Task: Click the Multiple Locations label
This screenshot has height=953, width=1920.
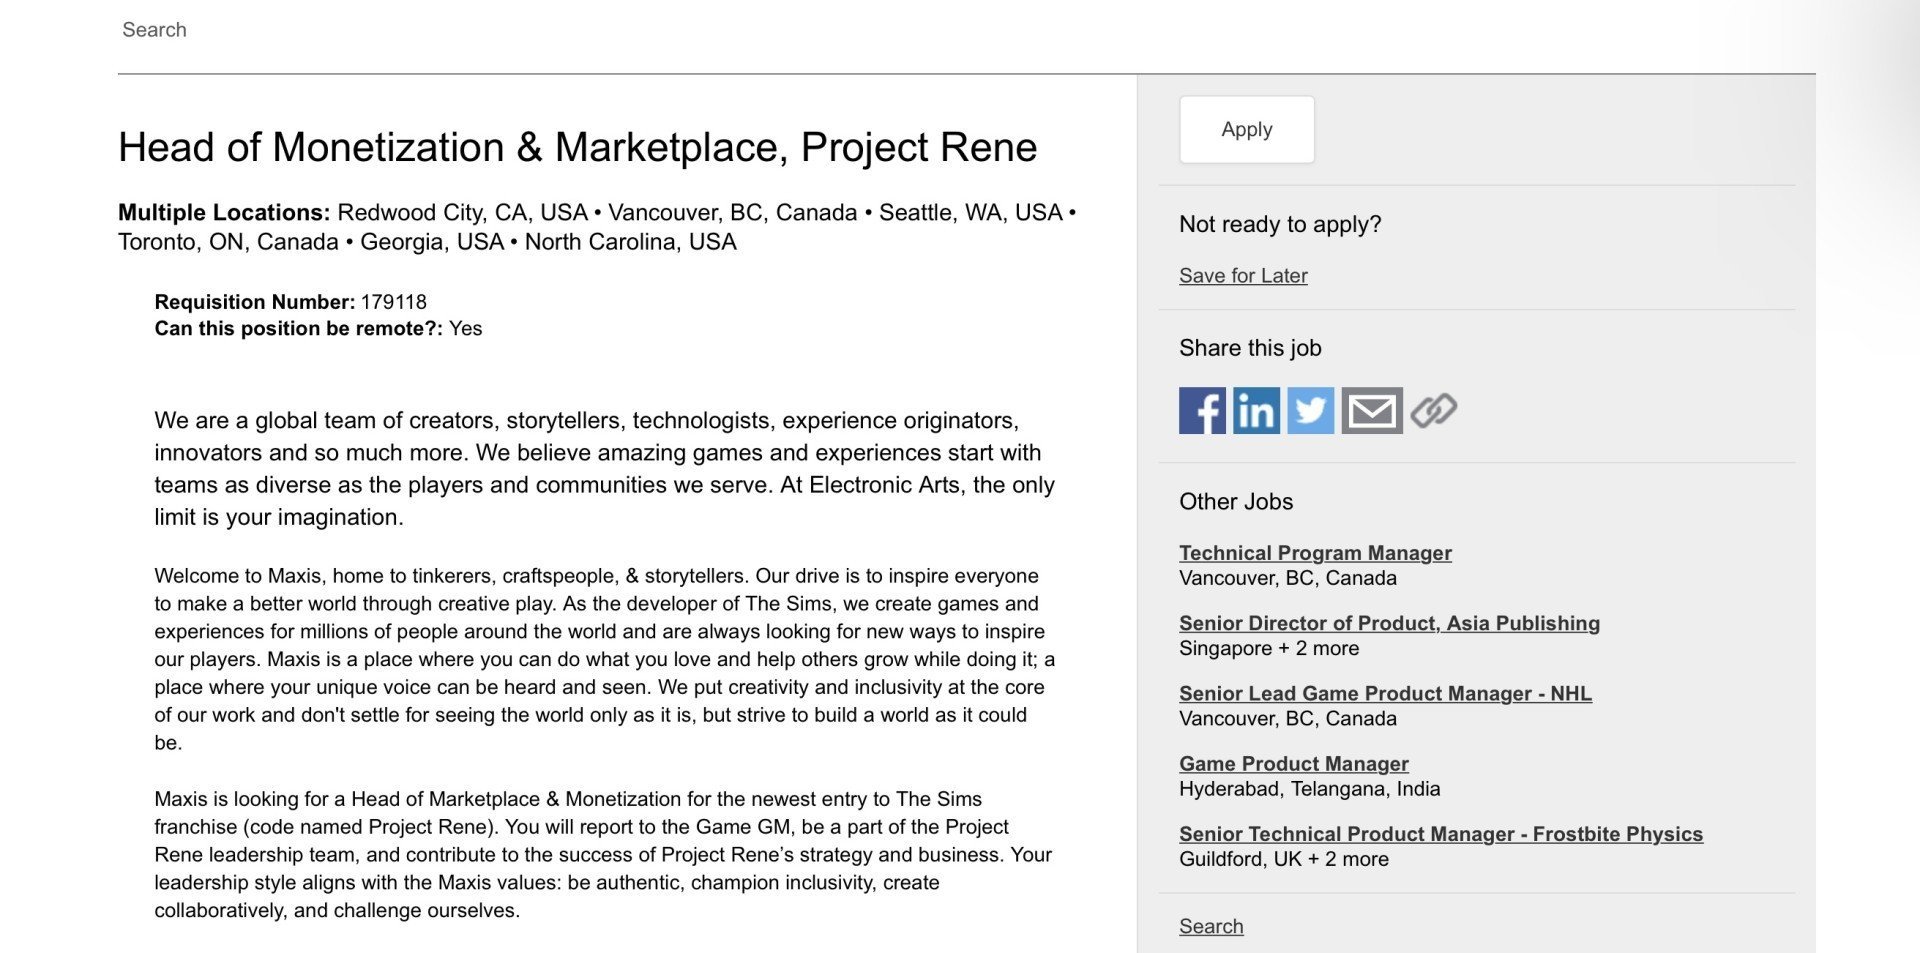Action: (x=224, y=212)
